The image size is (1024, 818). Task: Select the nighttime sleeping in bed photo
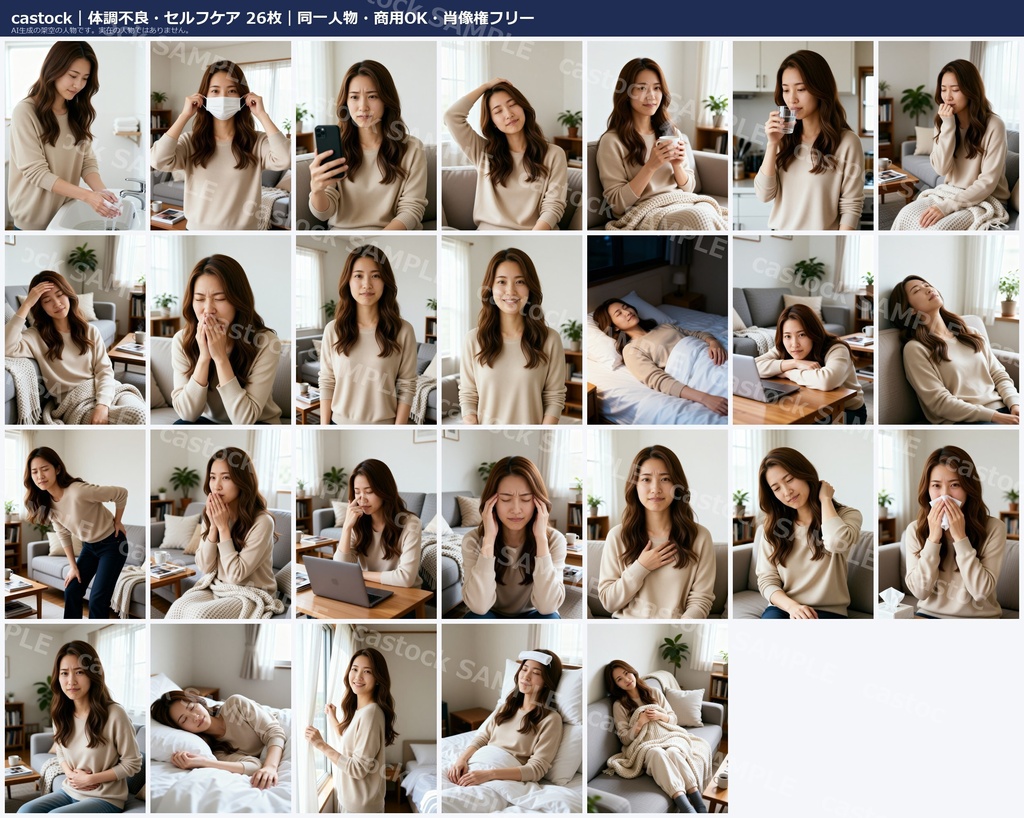tap(657, 330)
